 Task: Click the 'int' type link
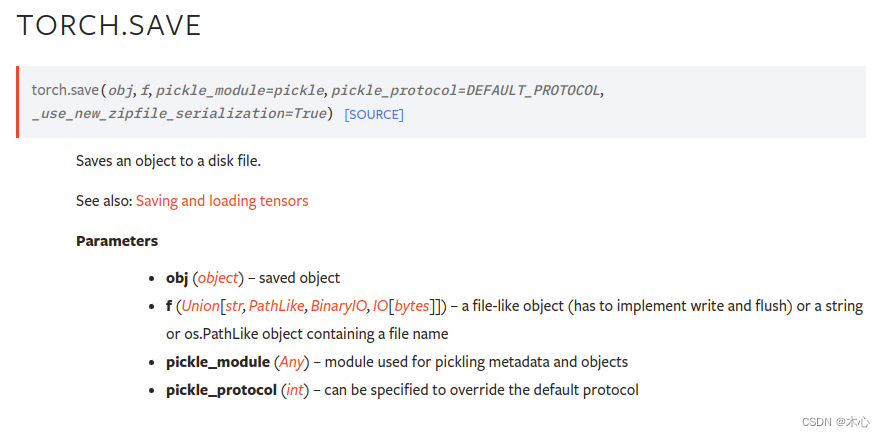click(295, 390)
